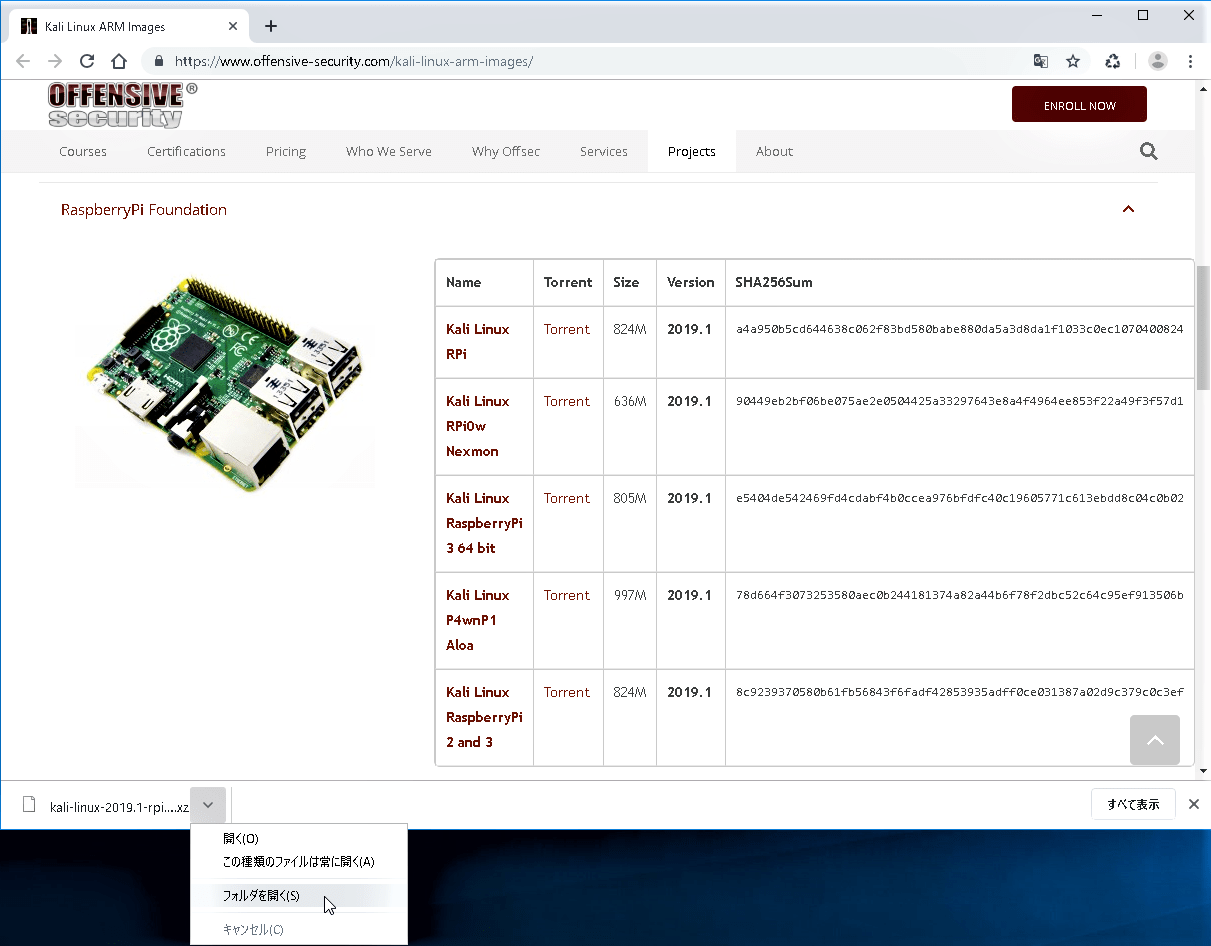The height and width of the screenshot is (946, 1211).
Task: Open the Chrome three-dot menu
Action: 1190,61
